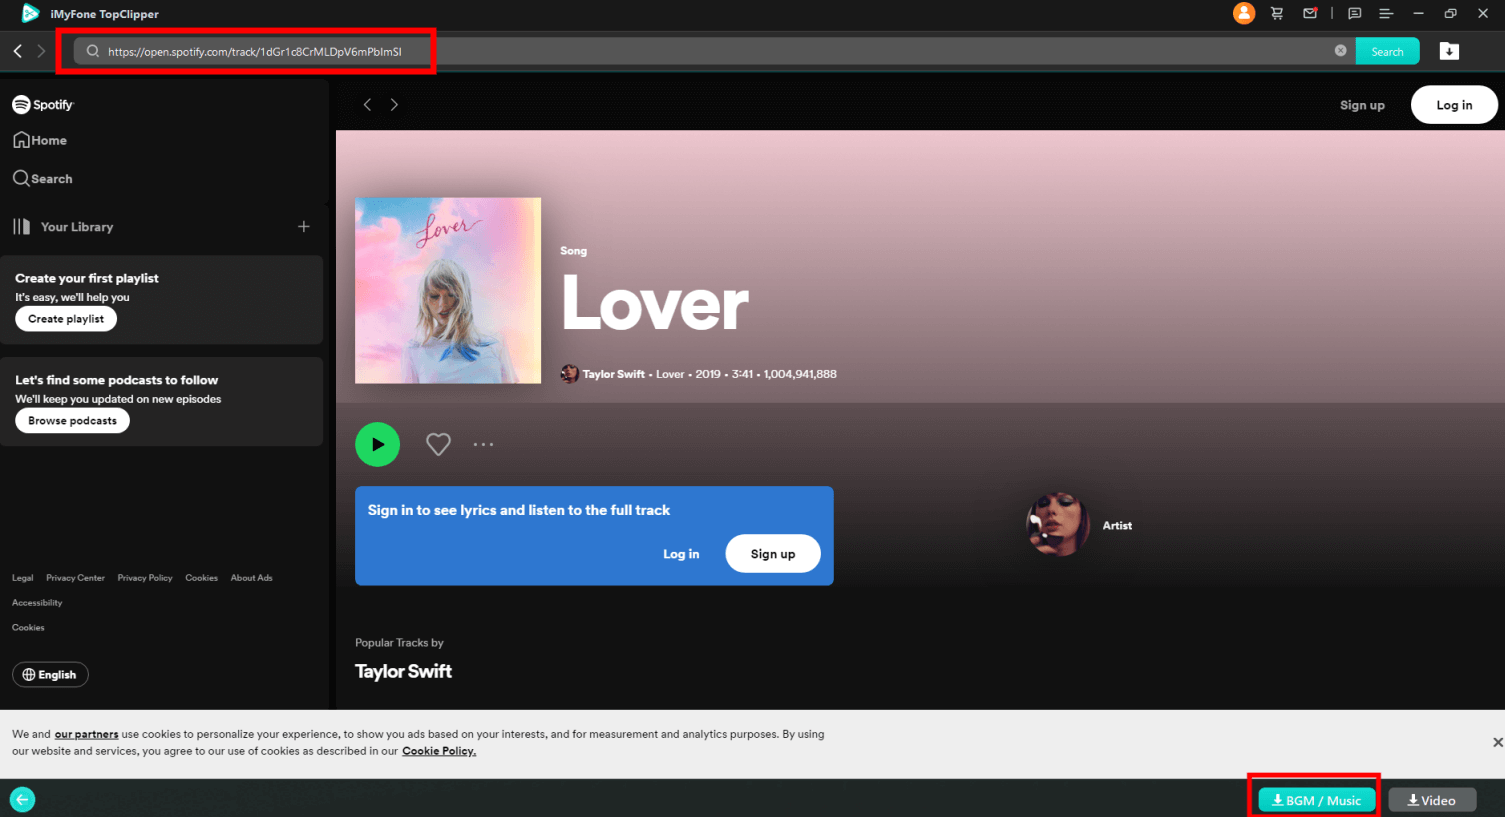Like the song with the heart icon
Screen dimensions: 1505x817
[438, 444]
